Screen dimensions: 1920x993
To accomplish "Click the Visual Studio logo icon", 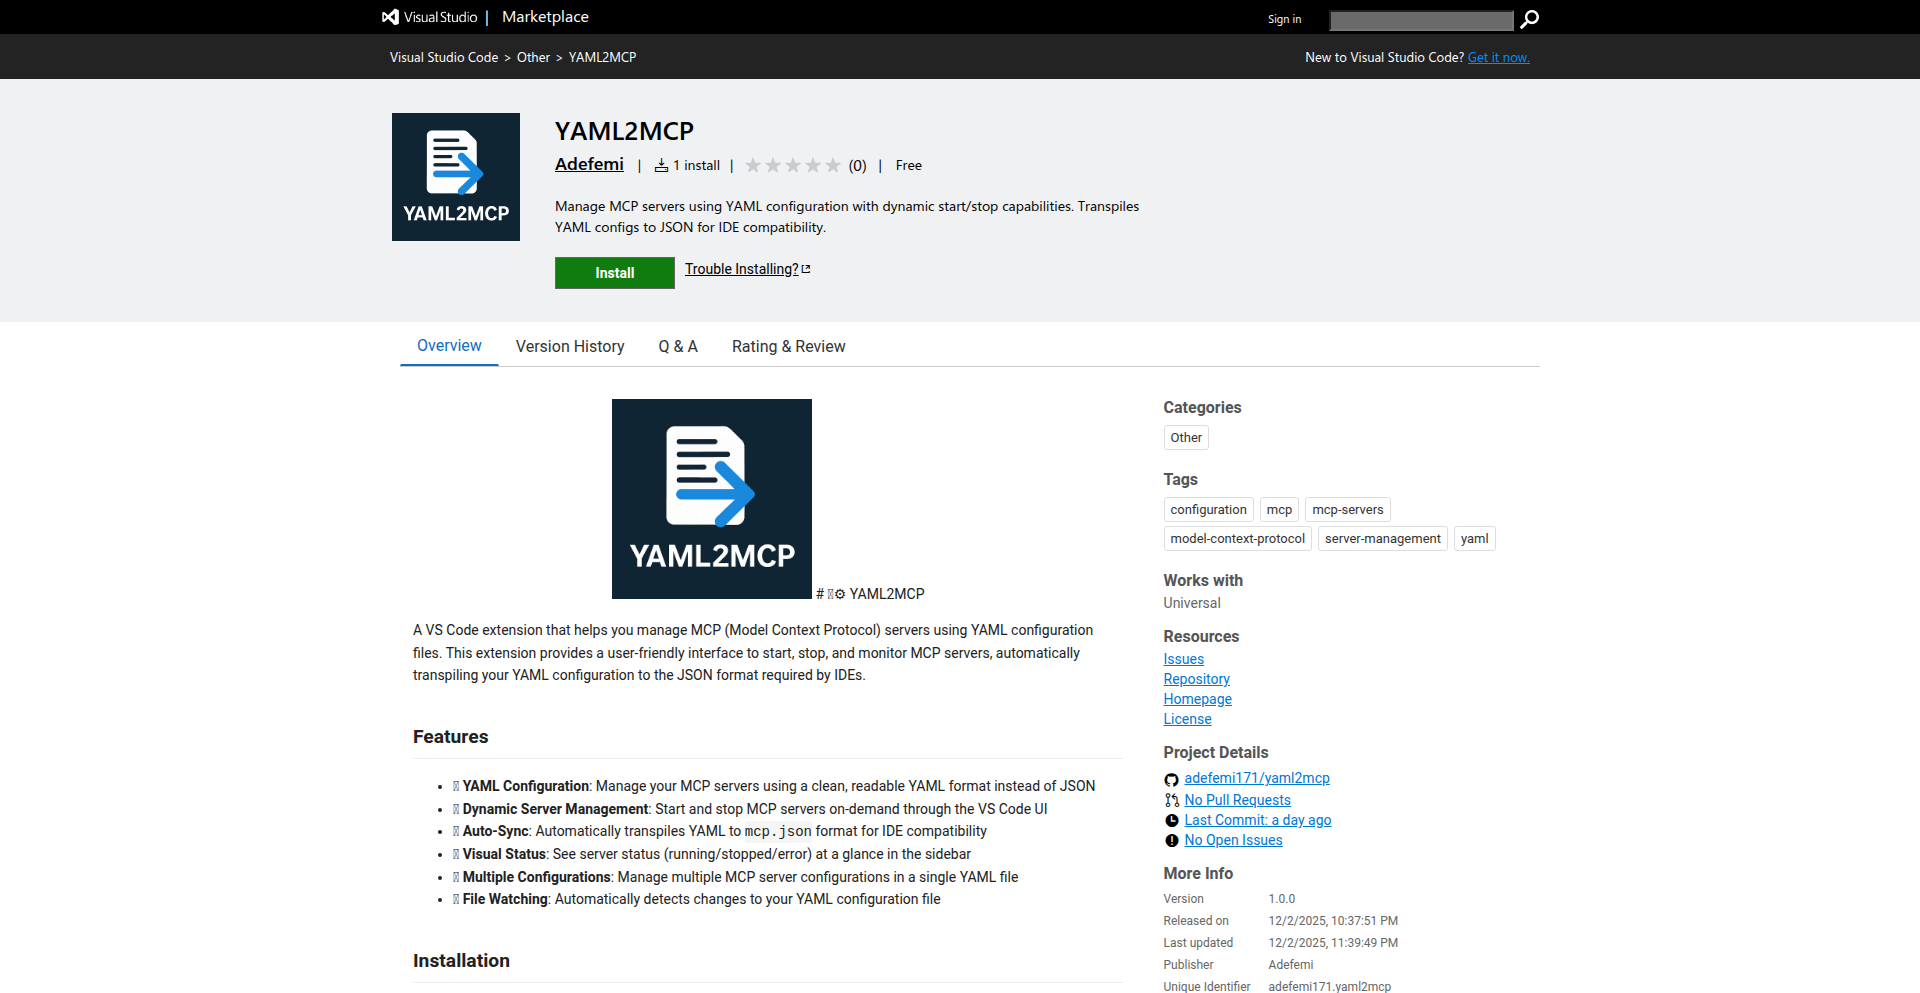I will pyautogui.click(x=388, y=16).
